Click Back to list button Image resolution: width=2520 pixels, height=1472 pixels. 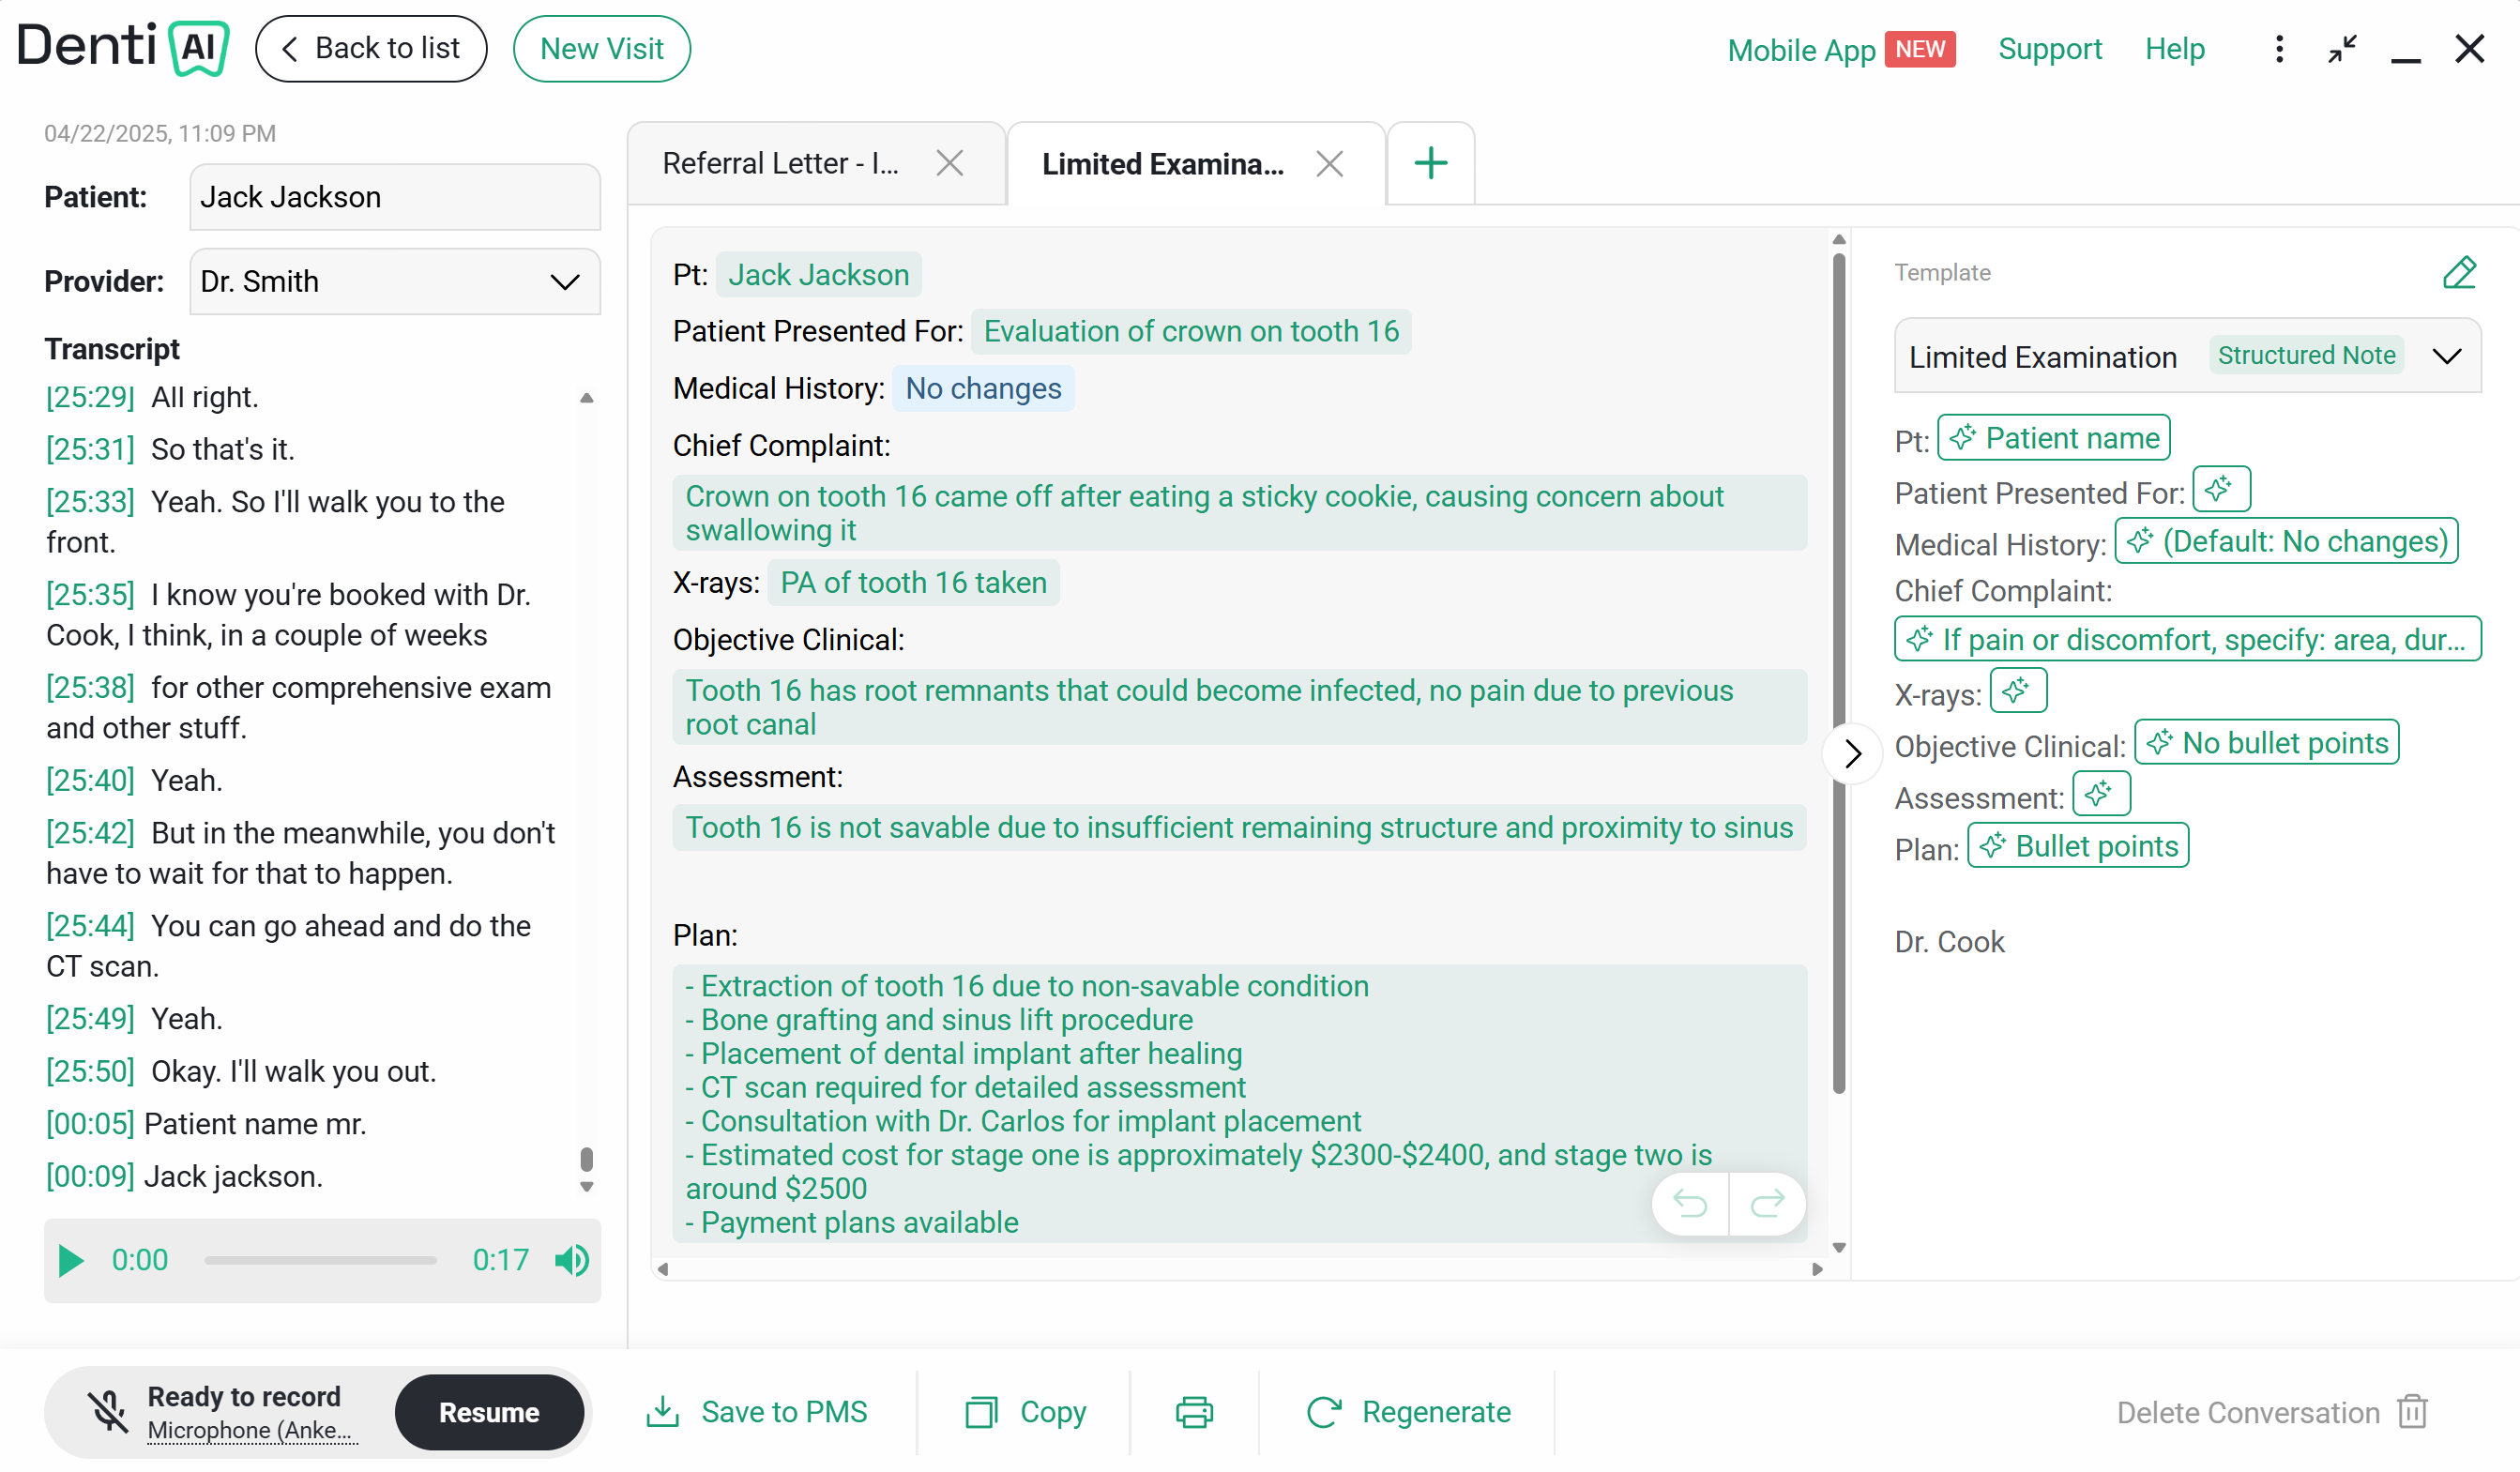point(371,48)
